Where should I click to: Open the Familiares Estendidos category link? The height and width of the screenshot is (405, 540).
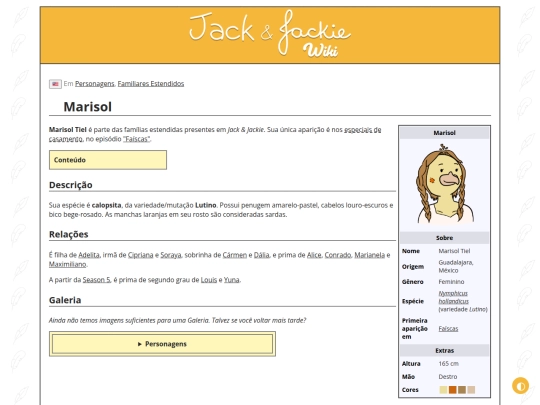click(151, 84)
